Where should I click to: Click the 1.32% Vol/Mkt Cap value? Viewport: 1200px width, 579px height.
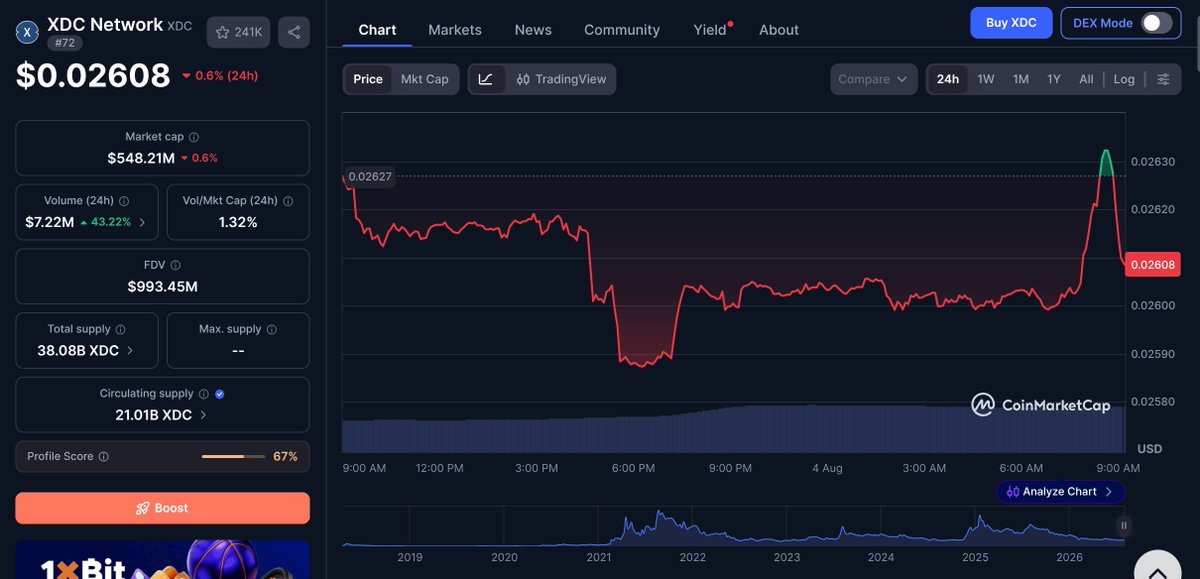click(238, 222)
